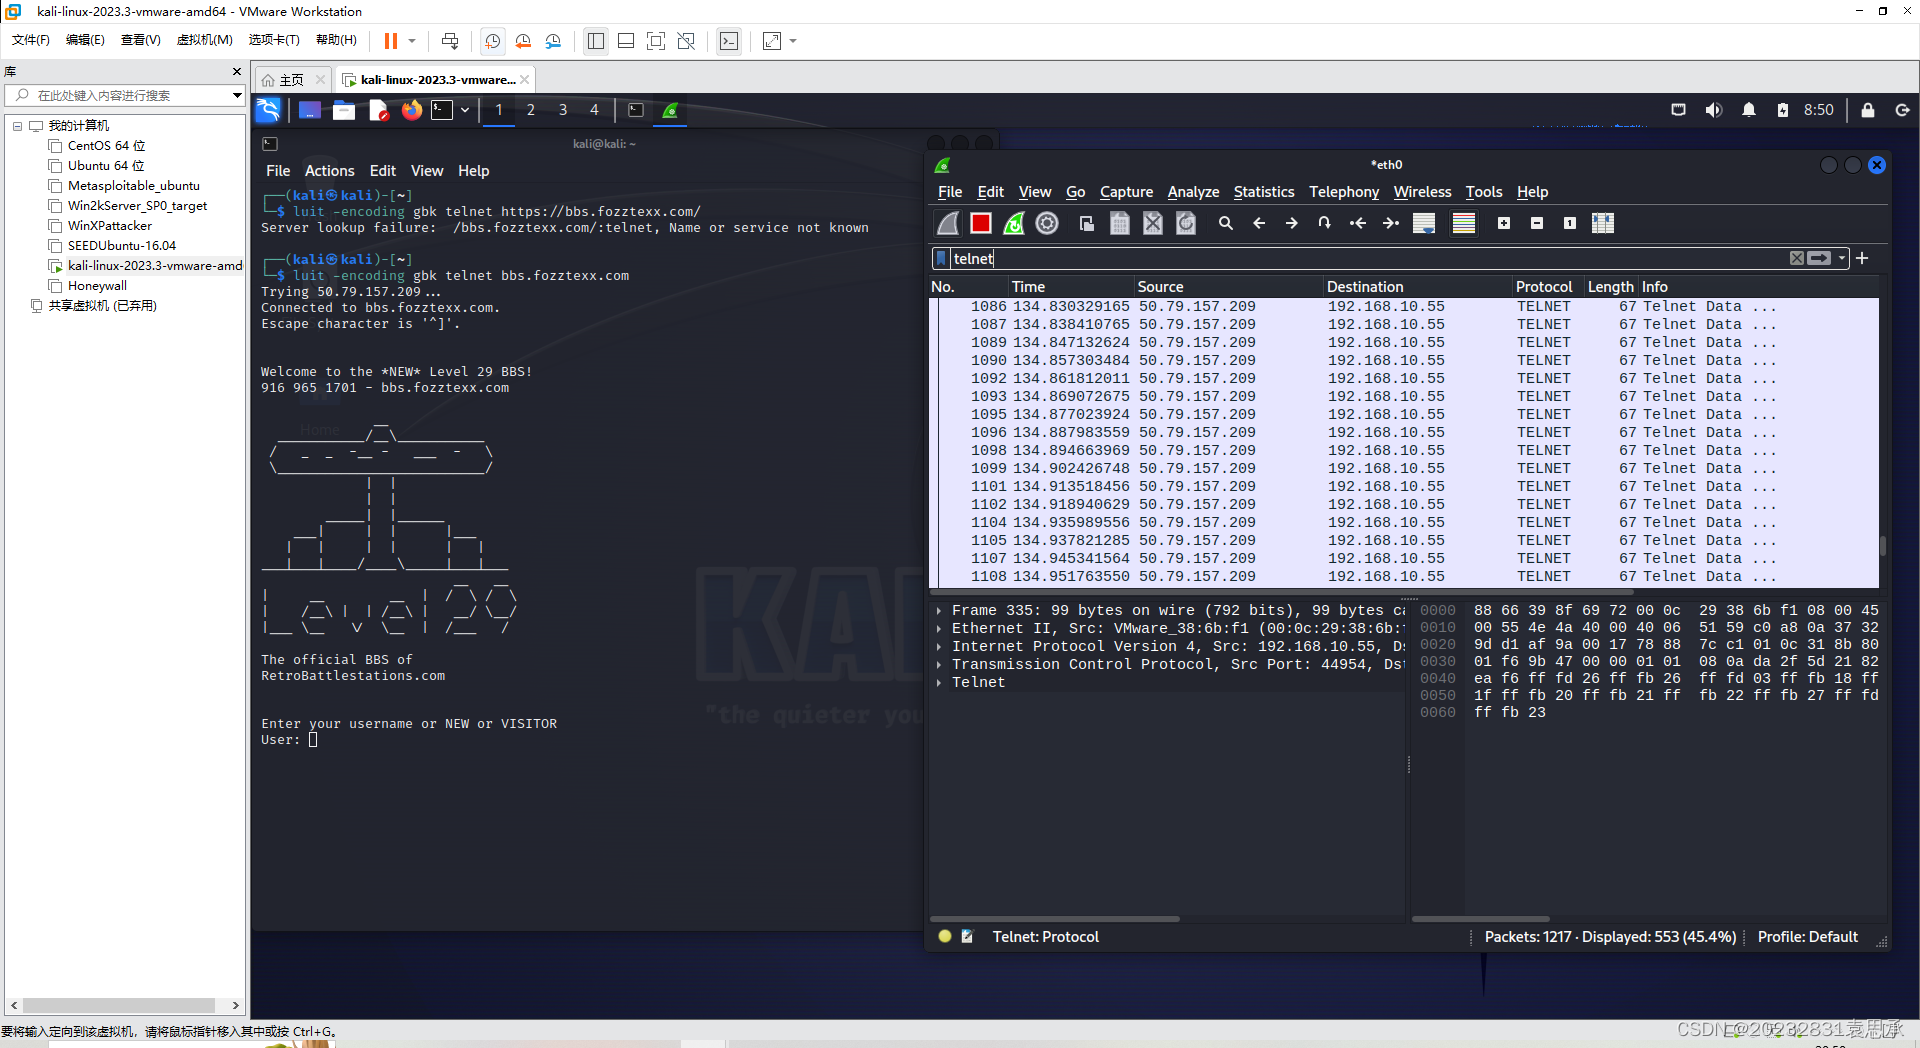Add a display filter button with plus
The width and height of the screenshot is (1920, 1048).
[1862, 258]
